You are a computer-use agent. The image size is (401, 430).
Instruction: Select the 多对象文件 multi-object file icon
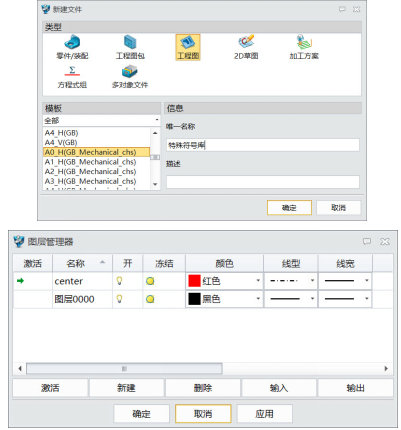(x=130, y=71)
